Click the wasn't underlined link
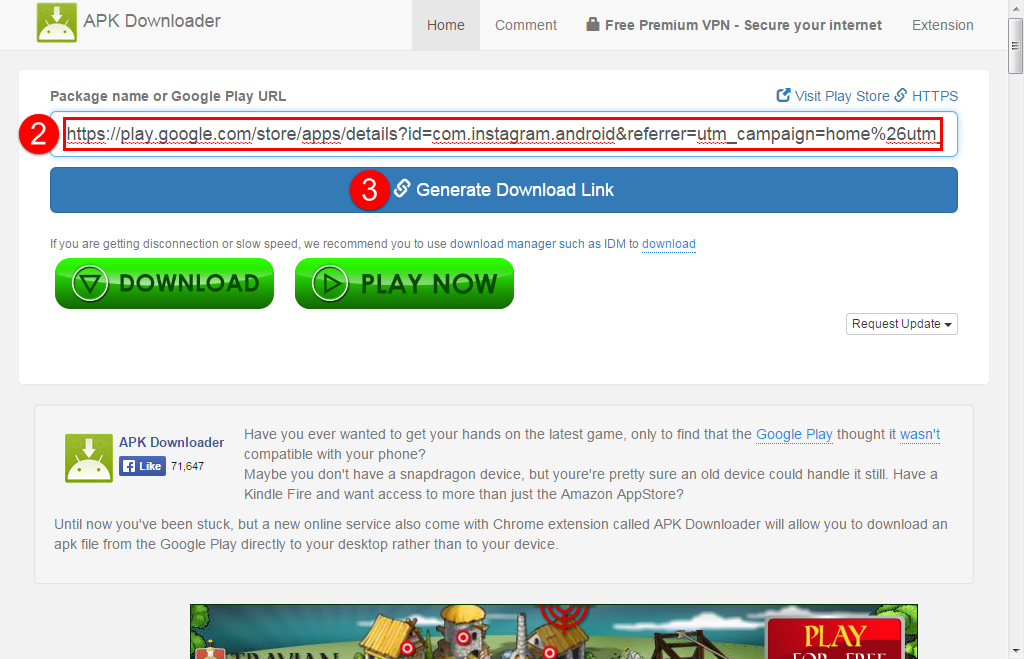Image resolution: width=1024 pixels, height=659 pixels. point(920,434)
